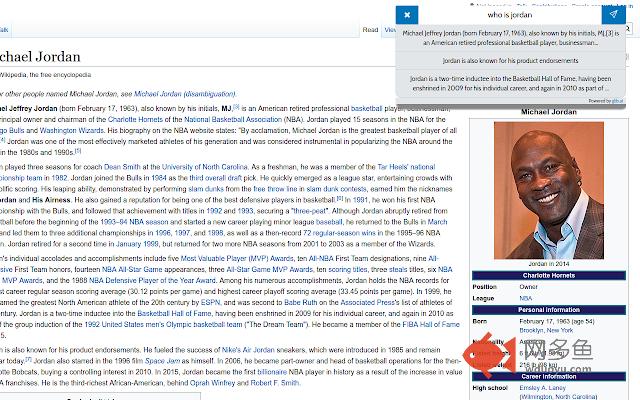Follow the Dean Smith link
This screenshot has height=400, width=640.
(122, 167)
